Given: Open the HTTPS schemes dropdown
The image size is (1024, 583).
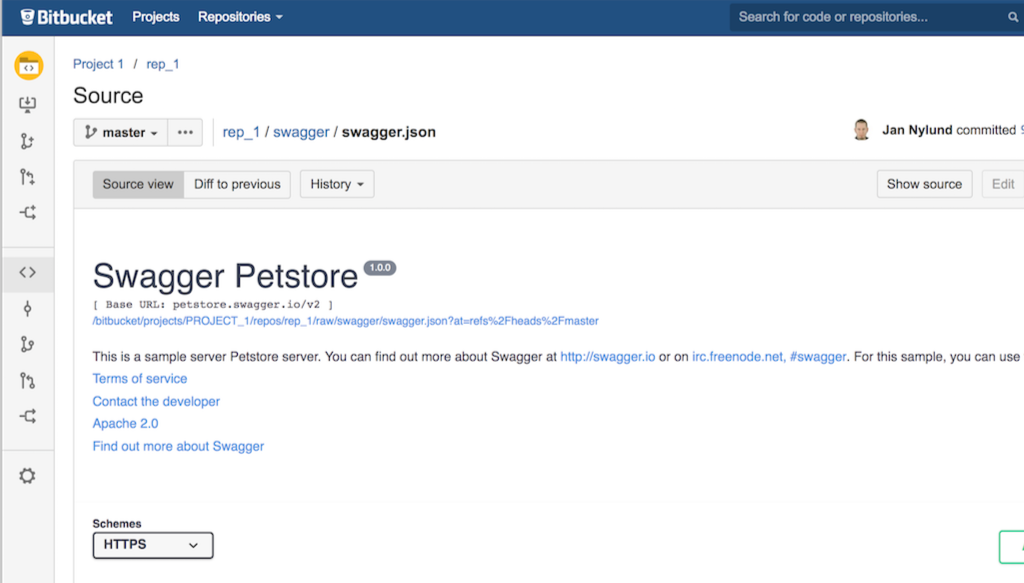Looking at the screenshot, I should tap(152, 545).
